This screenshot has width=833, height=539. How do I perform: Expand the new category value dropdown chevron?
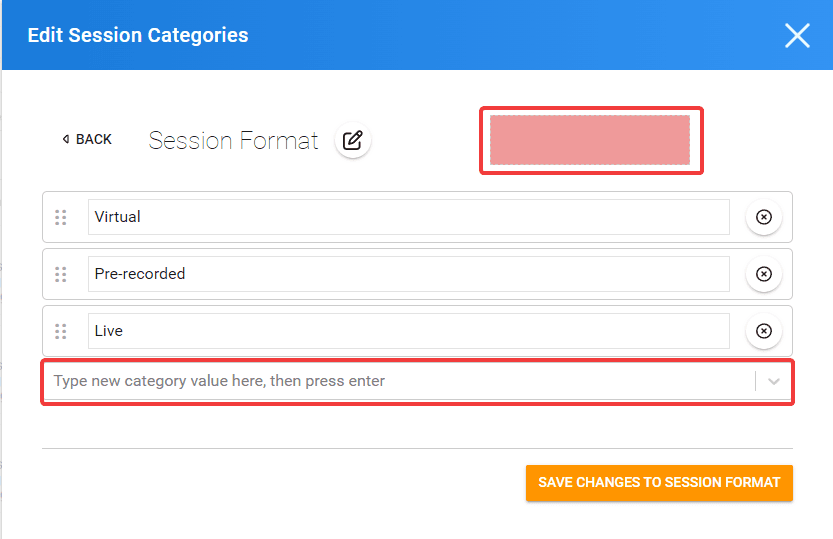774,381
